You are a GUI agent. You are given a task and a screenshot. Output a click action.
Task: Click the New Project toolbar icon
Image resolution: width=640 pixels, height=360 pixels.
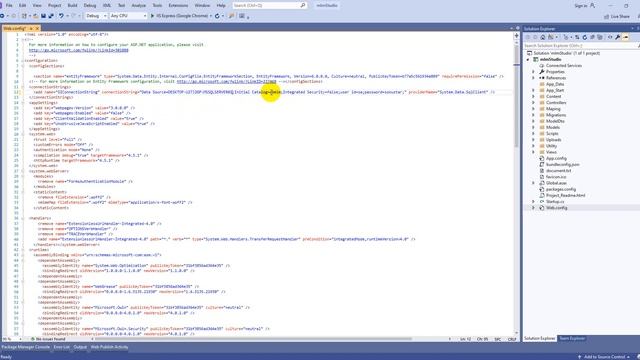(x=24, y=16)
